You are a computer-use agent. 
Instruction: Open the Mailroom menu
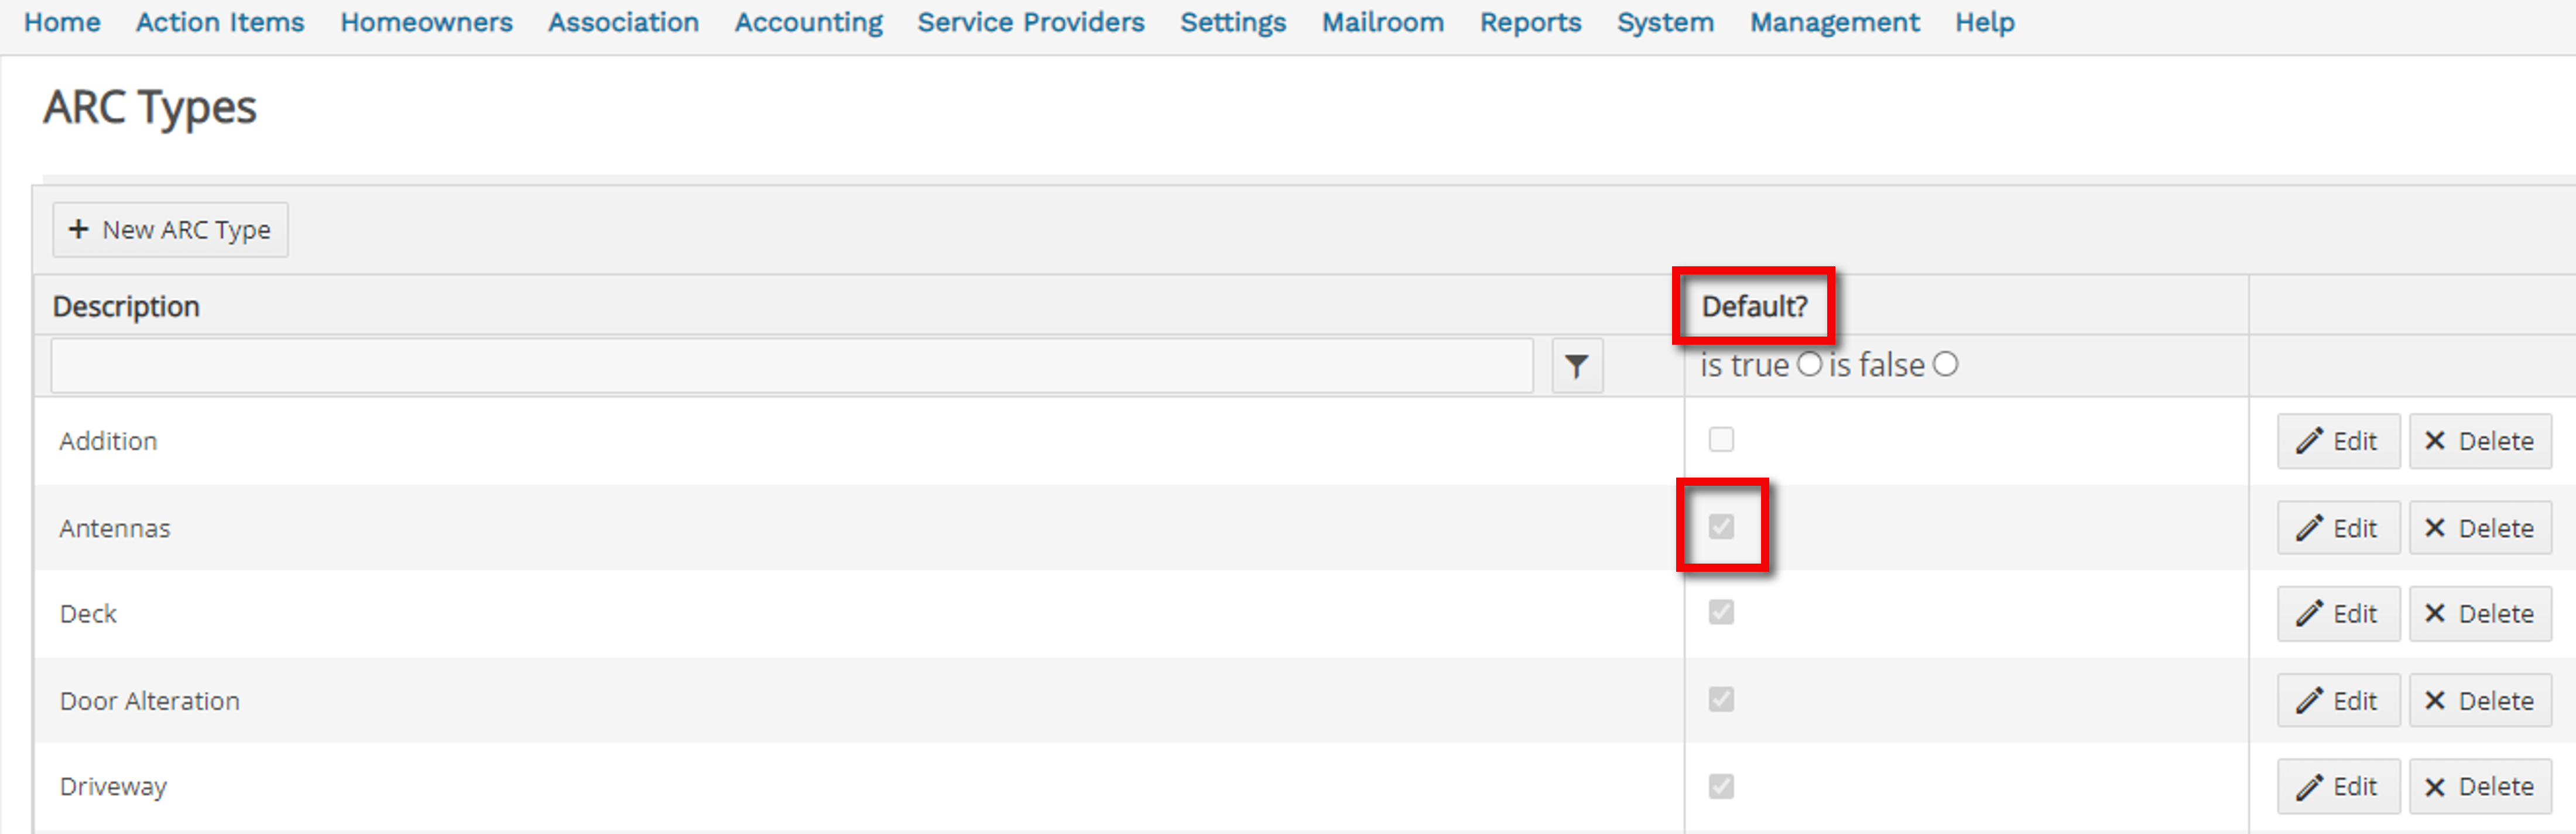pos(1382,22)
